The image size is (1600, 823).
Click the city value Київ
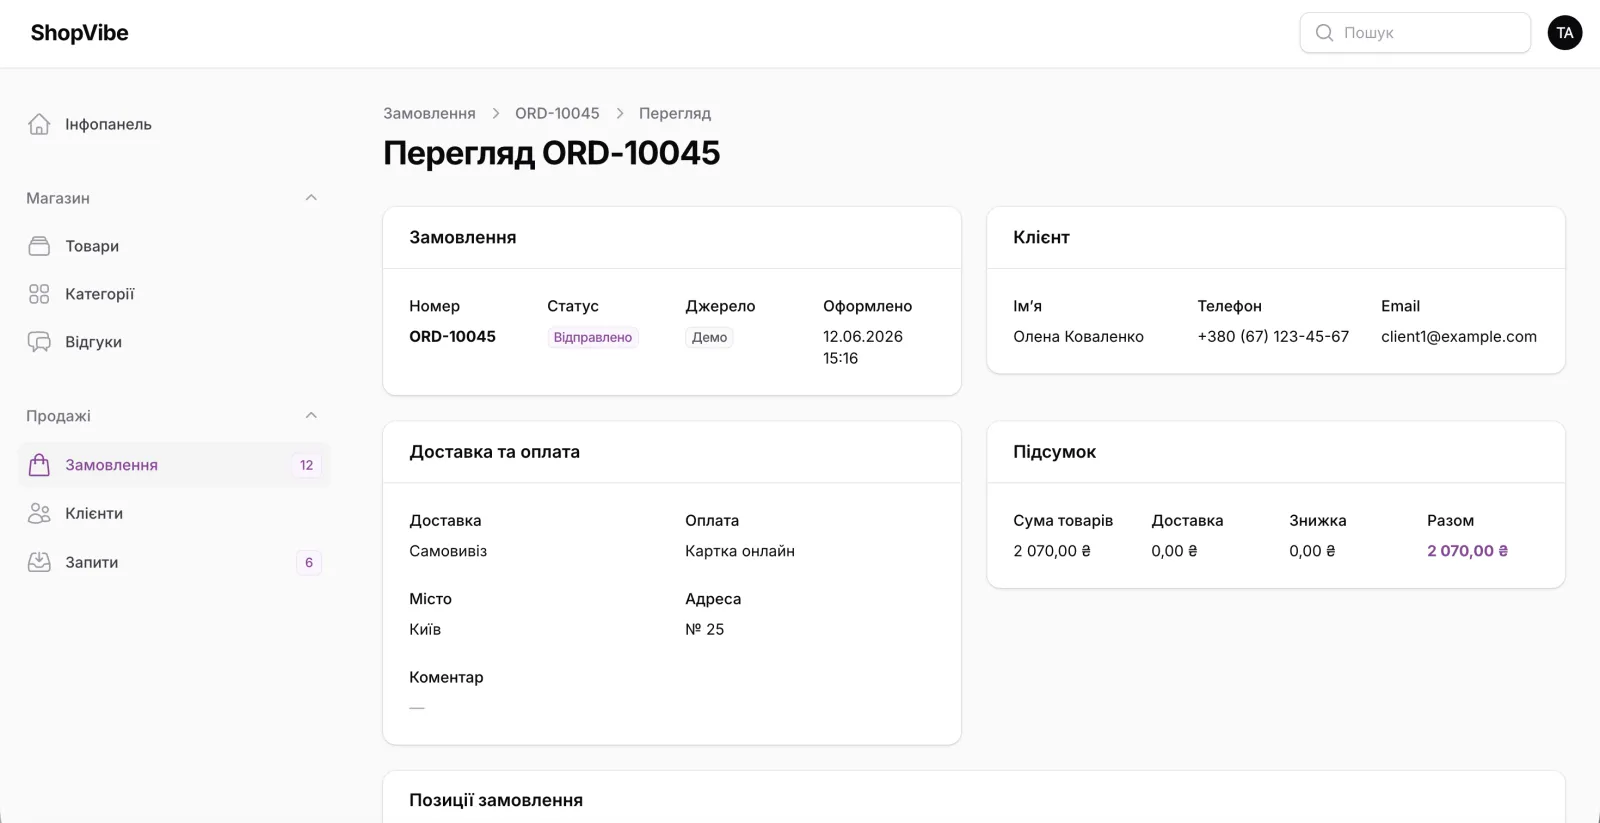425,629
